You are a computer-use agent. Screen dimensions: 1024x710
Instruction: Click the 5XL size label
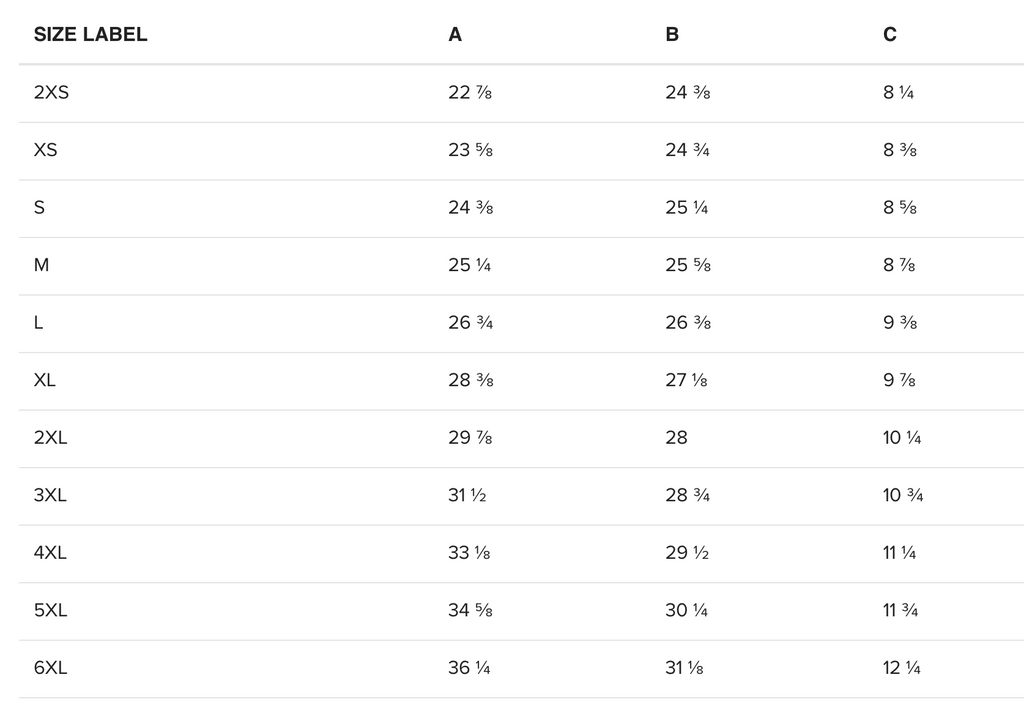pyautogui.click(x=50, y=609)
